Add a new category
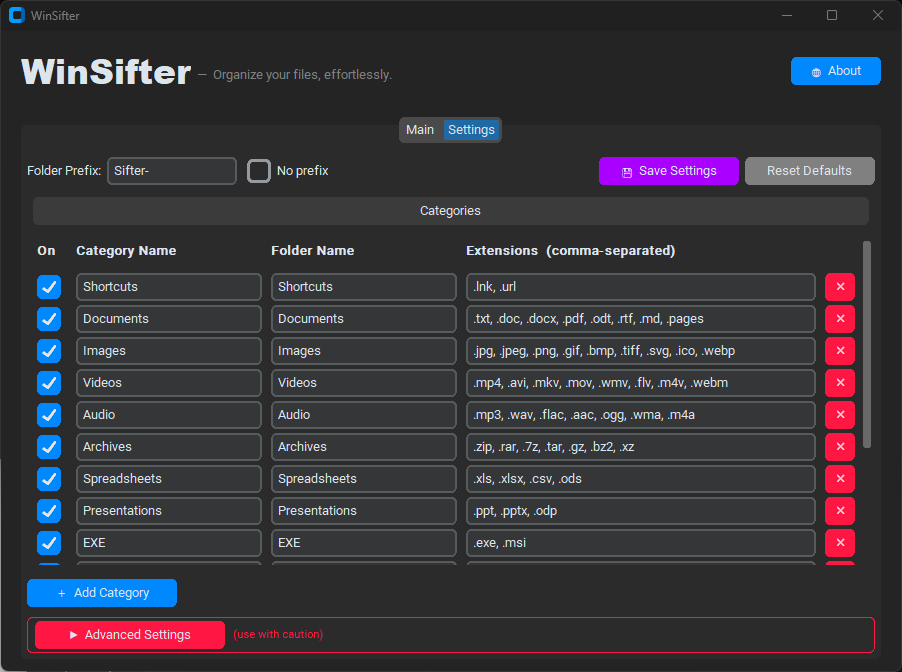 [x=102, y=593]
